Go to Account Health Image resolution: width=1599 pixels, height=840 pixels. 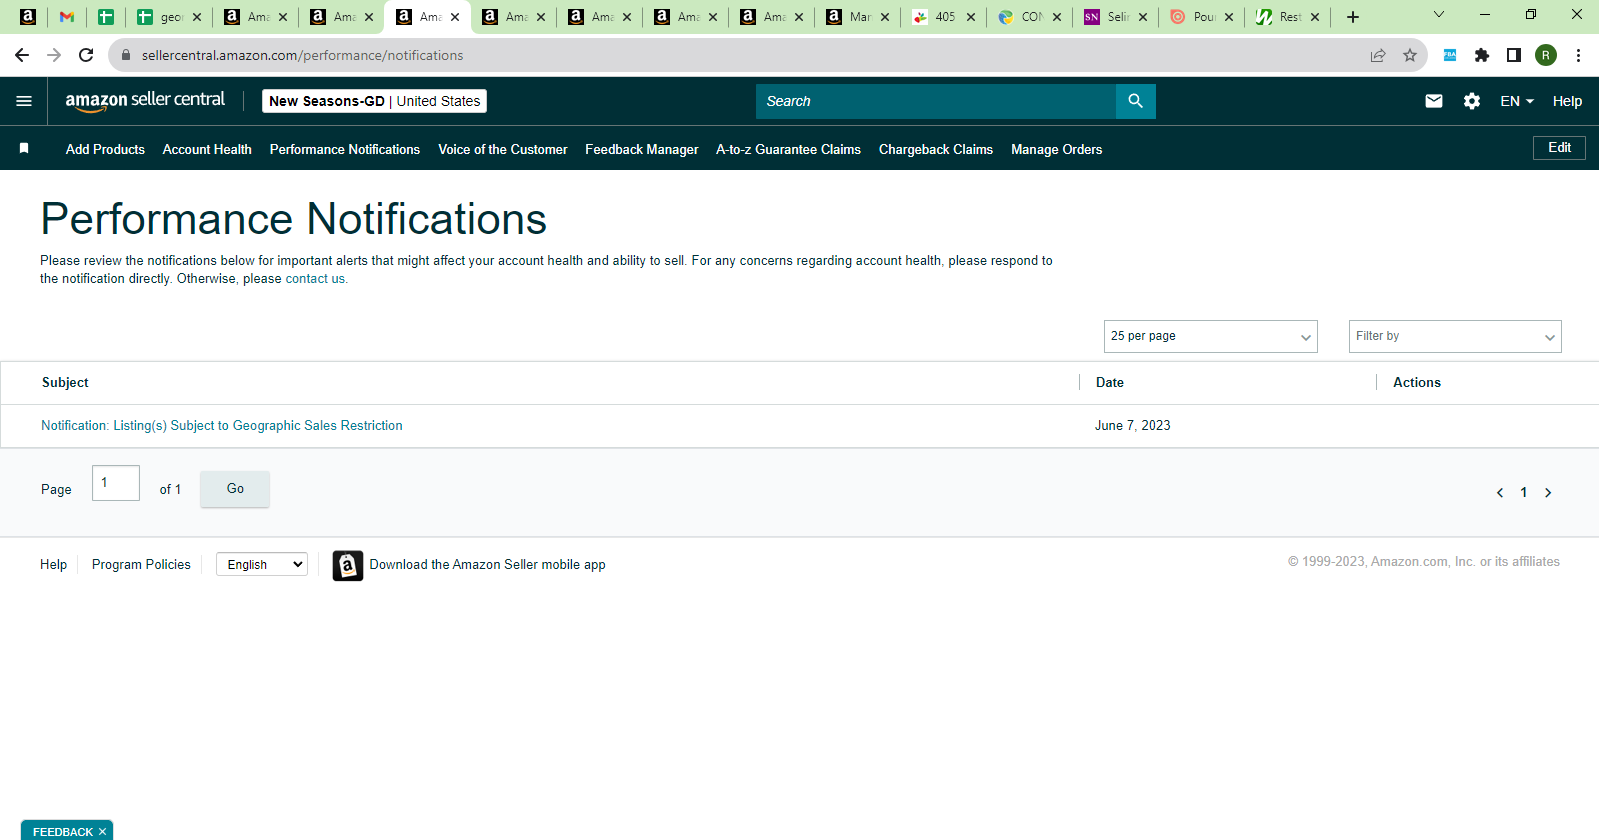point(207,149)
